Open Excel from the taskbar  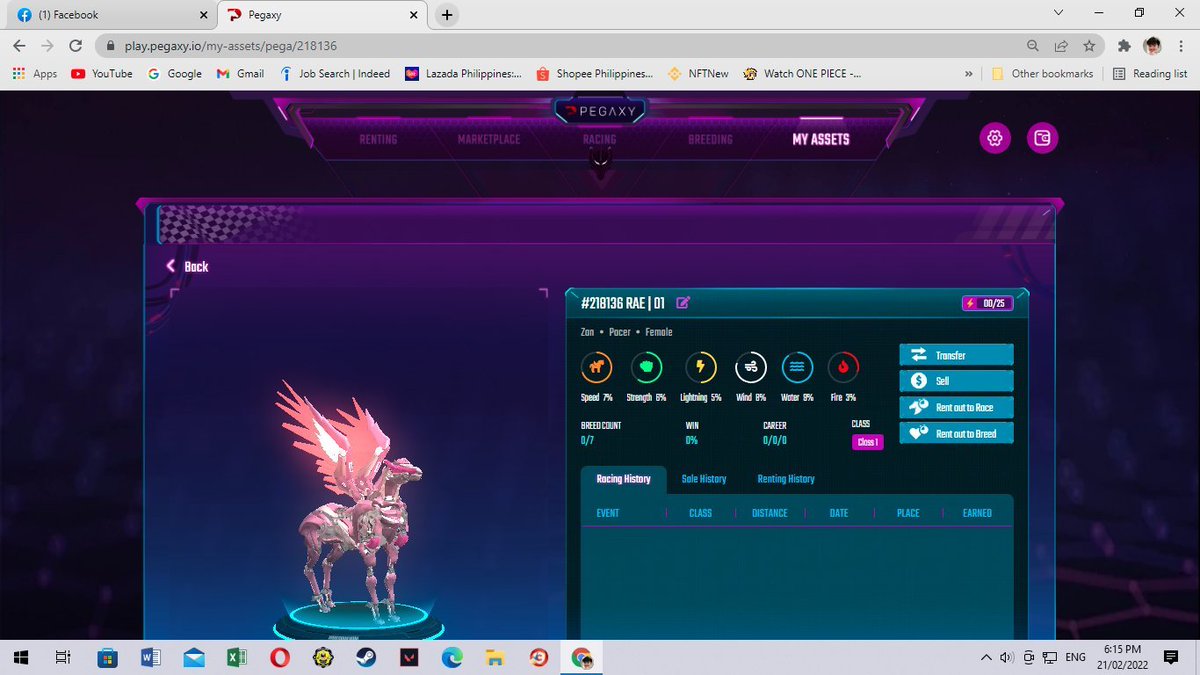click(x=238, y=657)
